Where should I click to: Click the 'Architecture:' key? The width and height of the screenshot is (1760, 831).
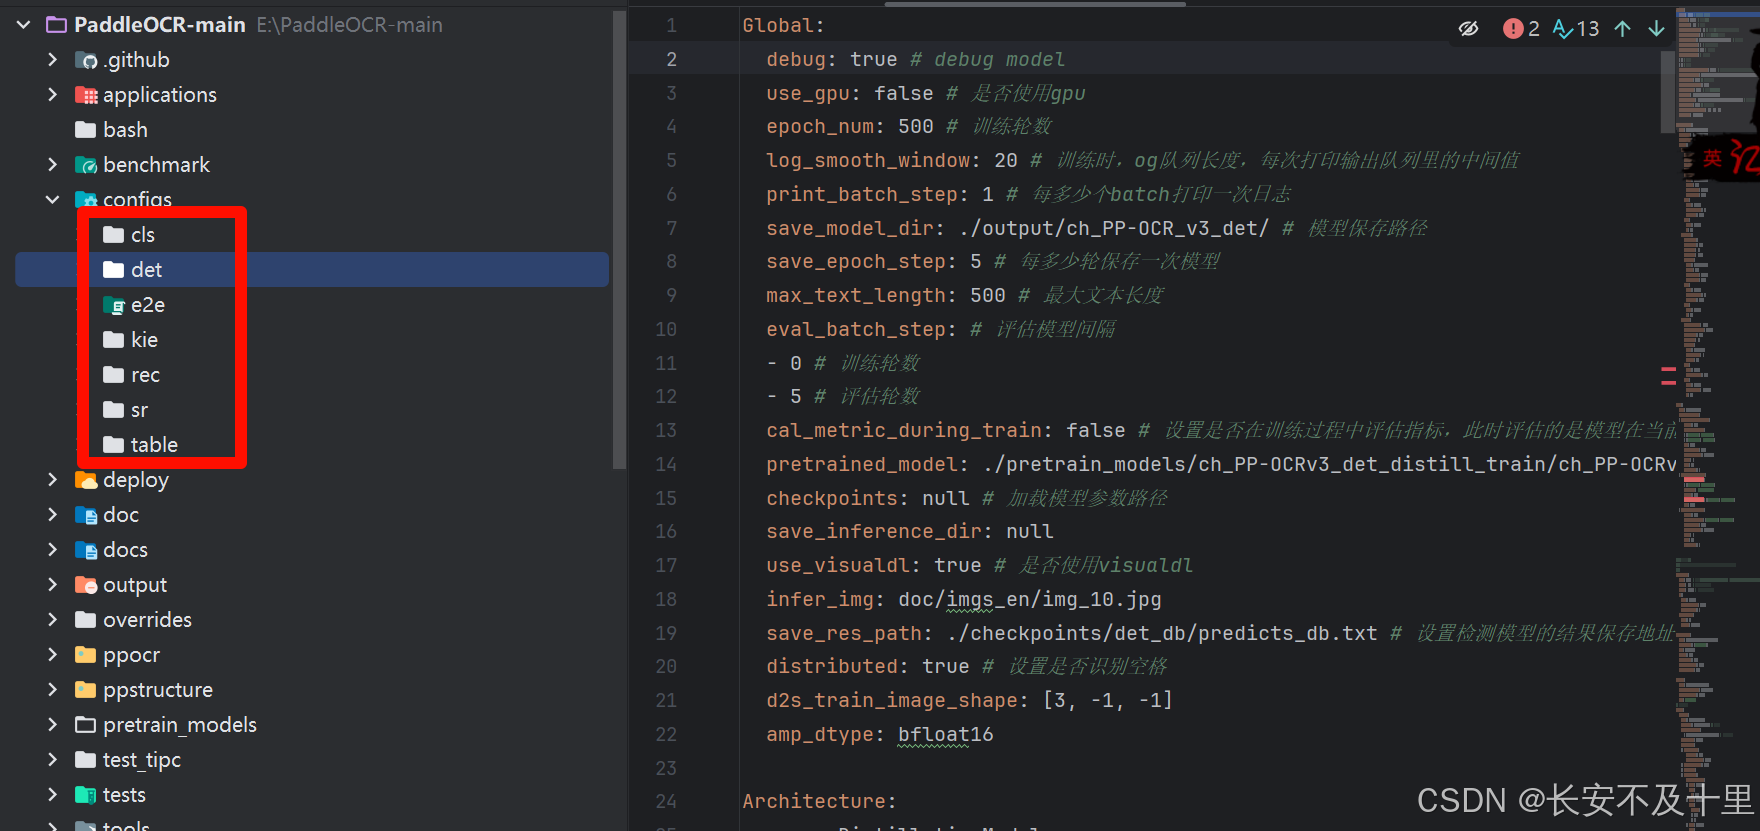(x=819, y=802)
